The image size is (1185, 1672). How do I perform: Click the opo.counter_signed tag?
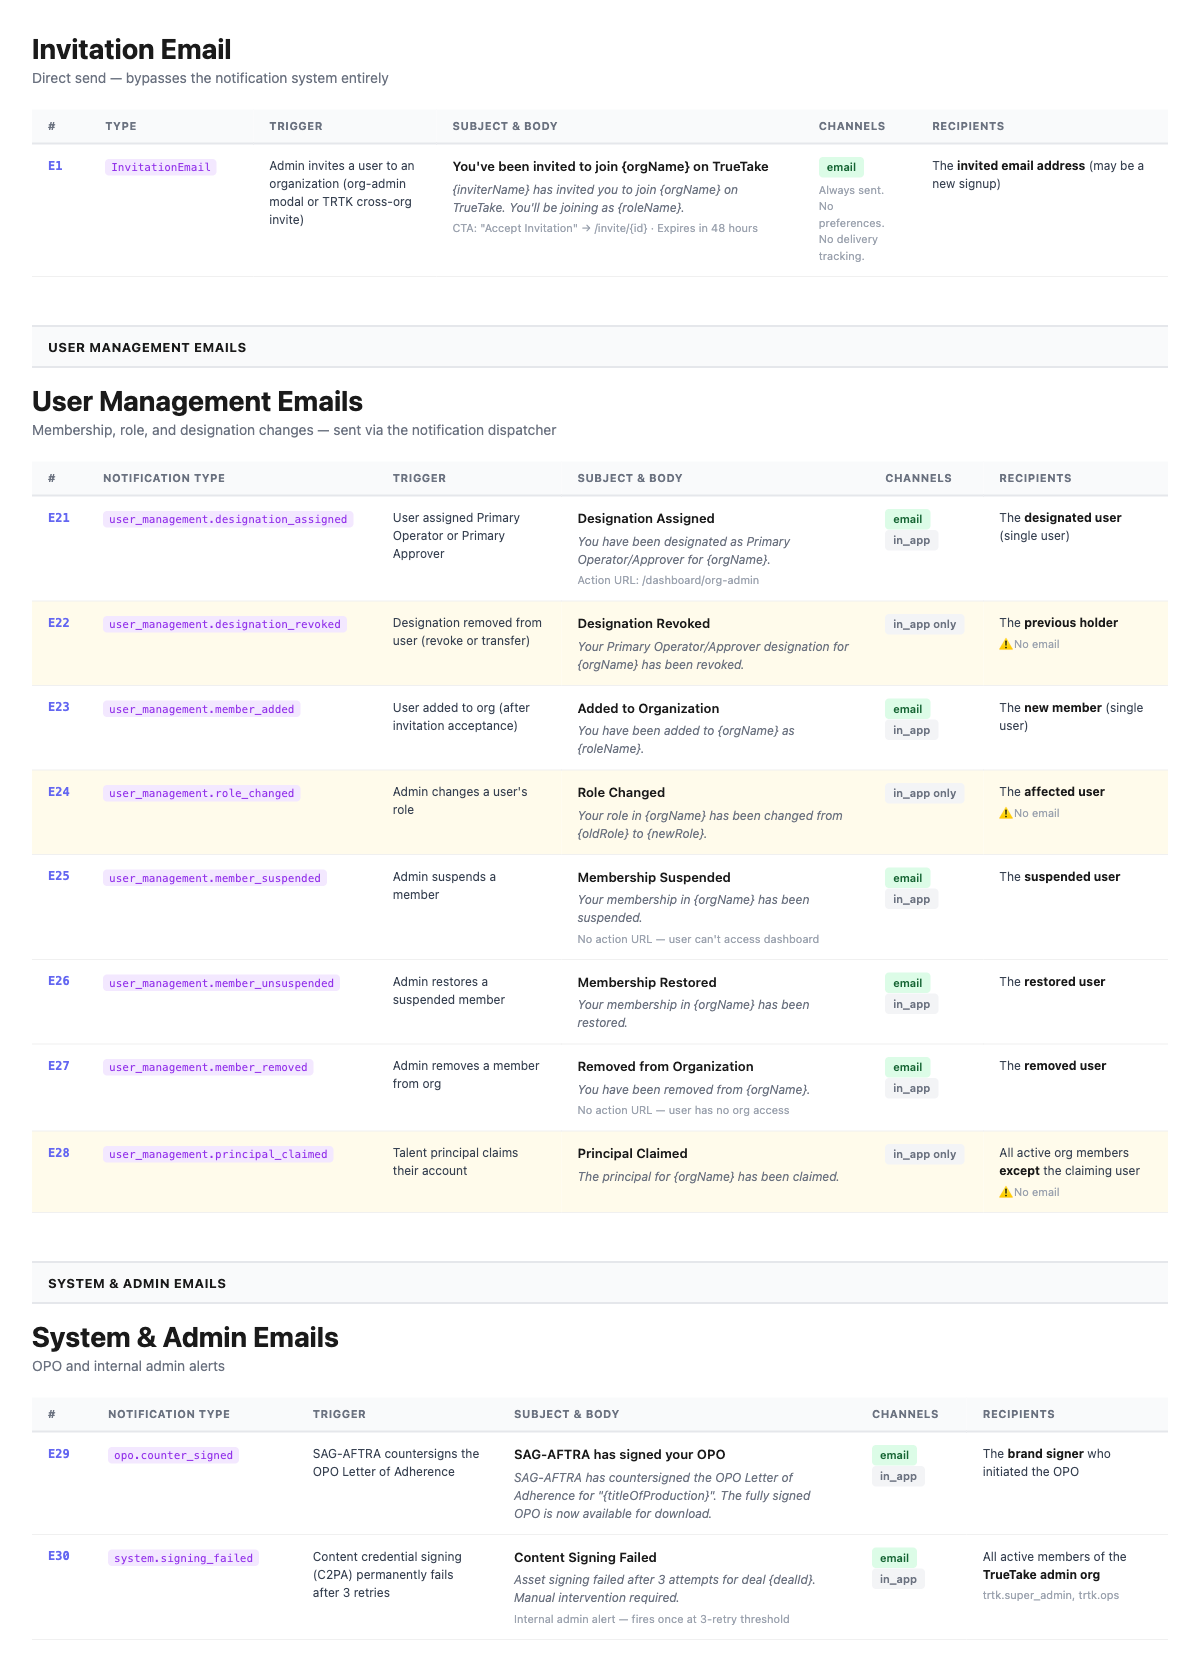click(x=174, y=1455)
